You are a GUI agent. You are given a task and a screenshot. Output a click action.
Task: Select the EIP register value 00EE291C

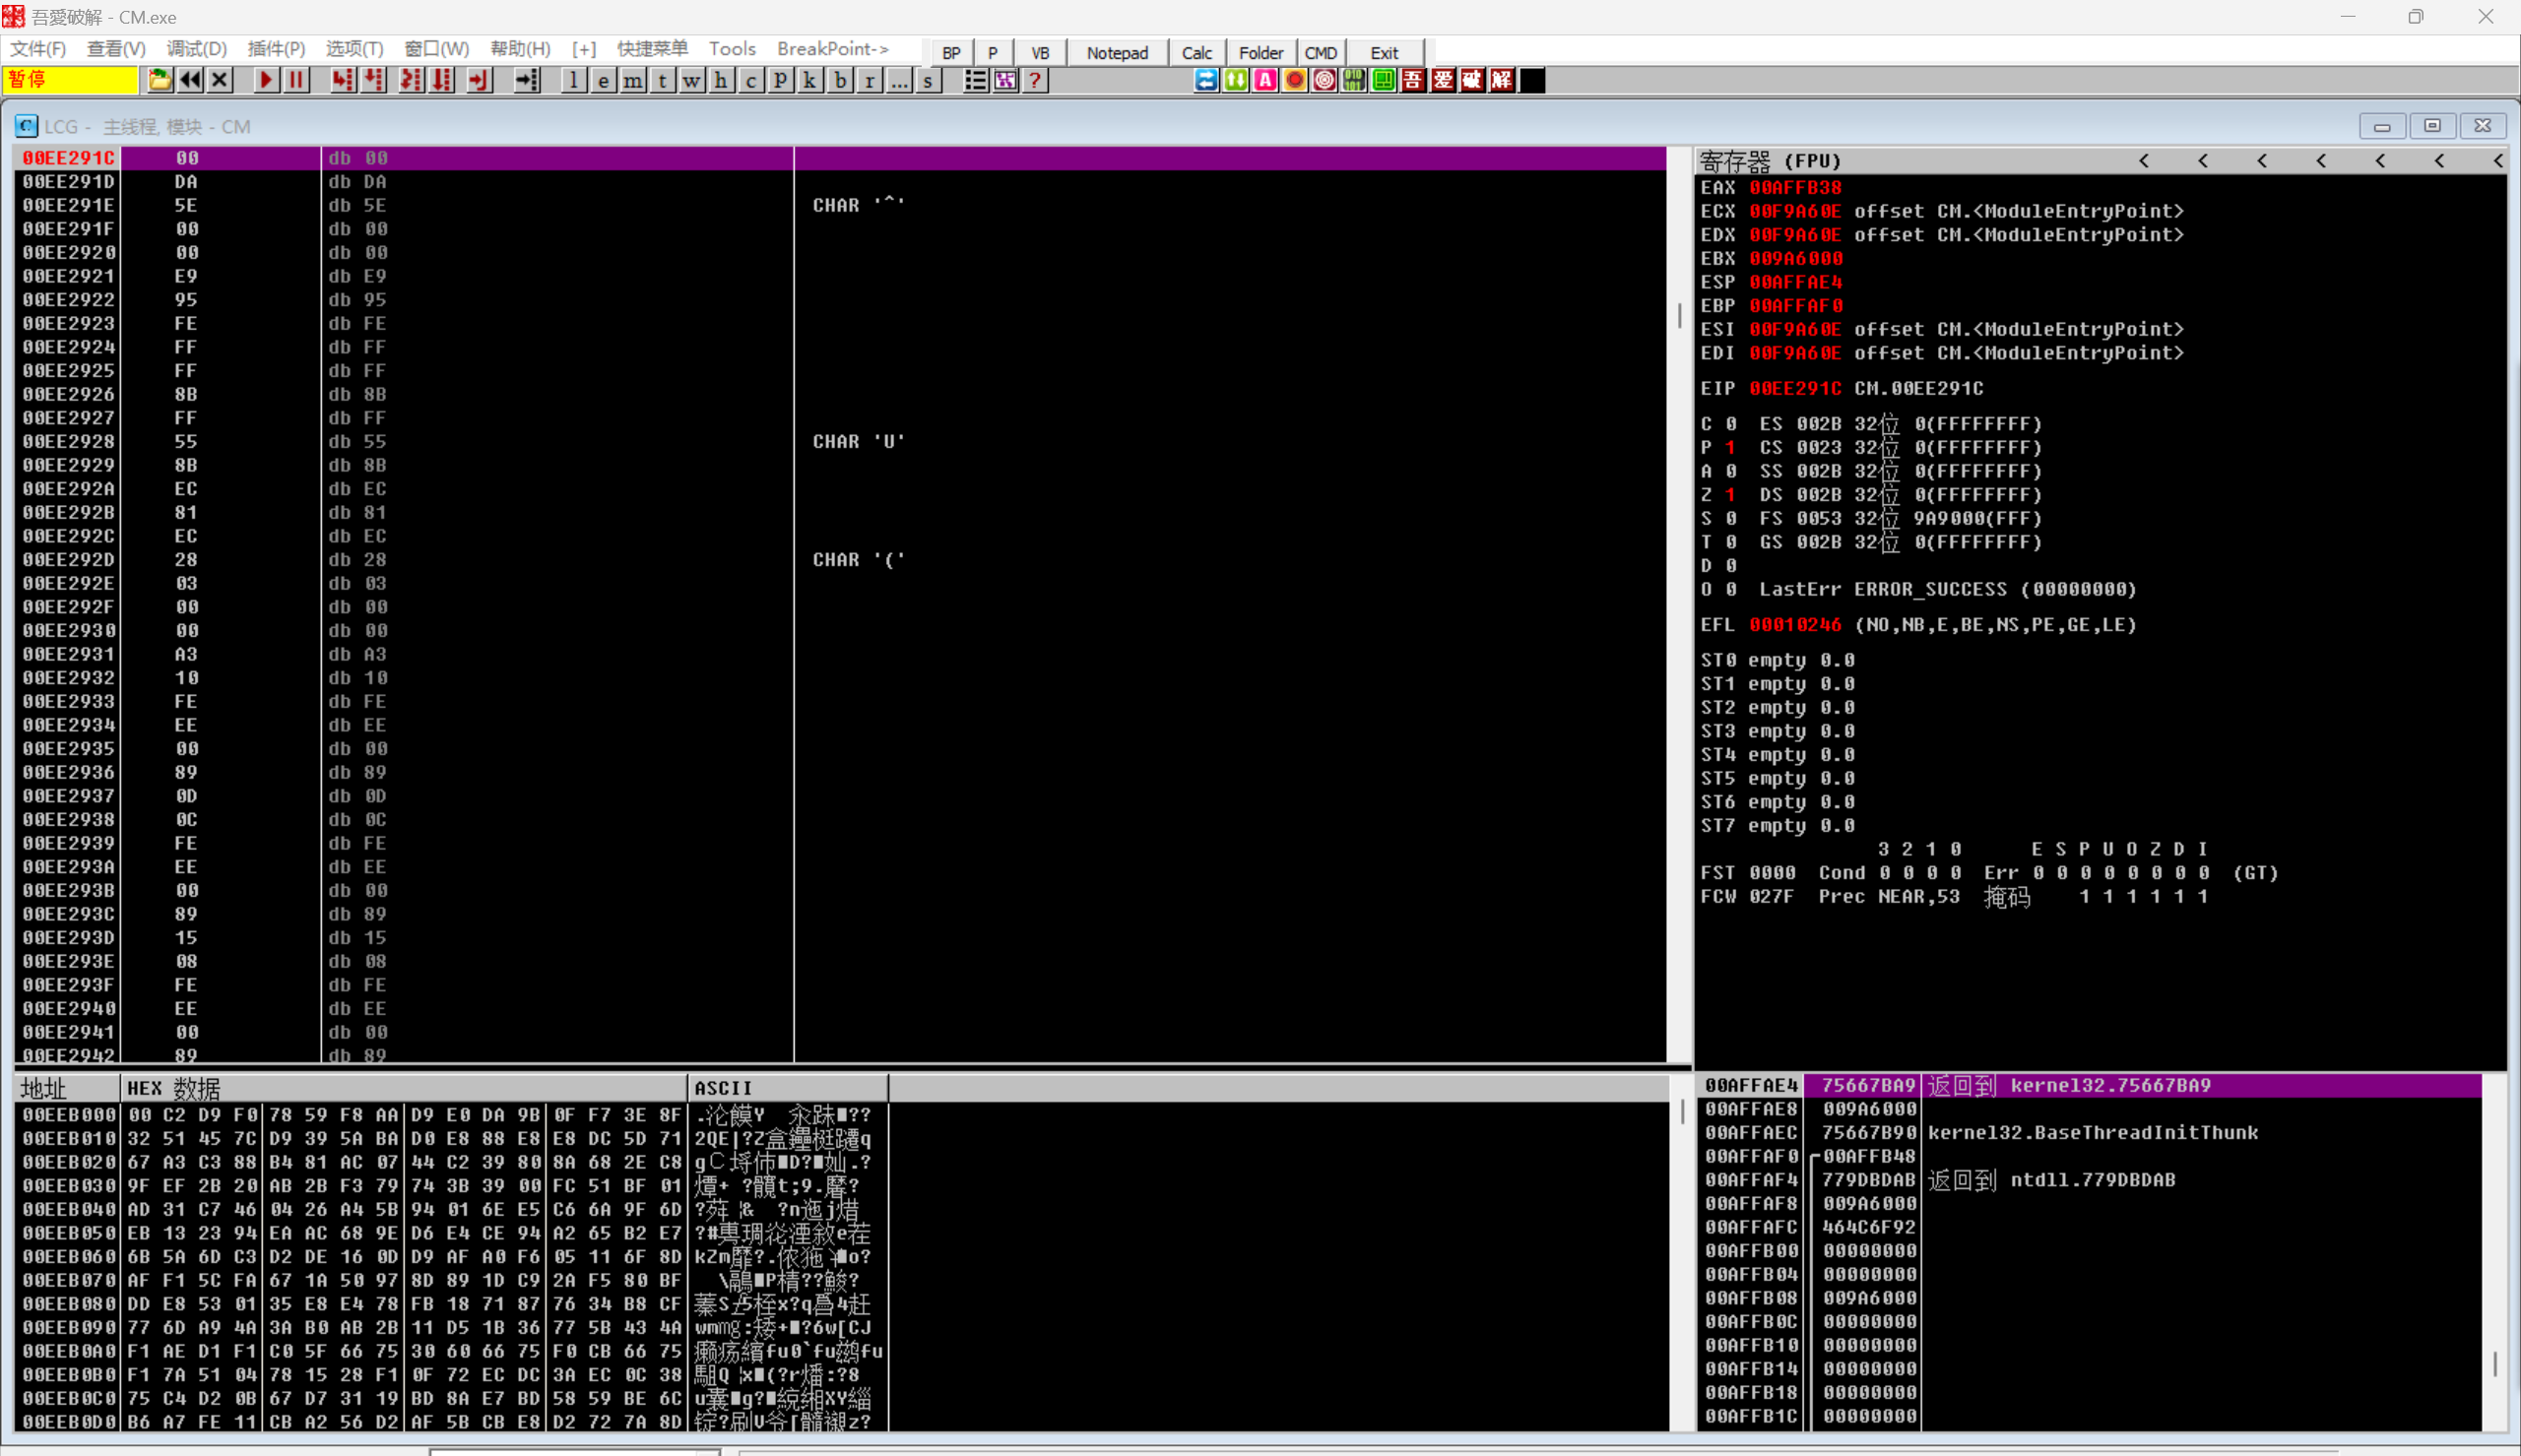point(1795,388)
